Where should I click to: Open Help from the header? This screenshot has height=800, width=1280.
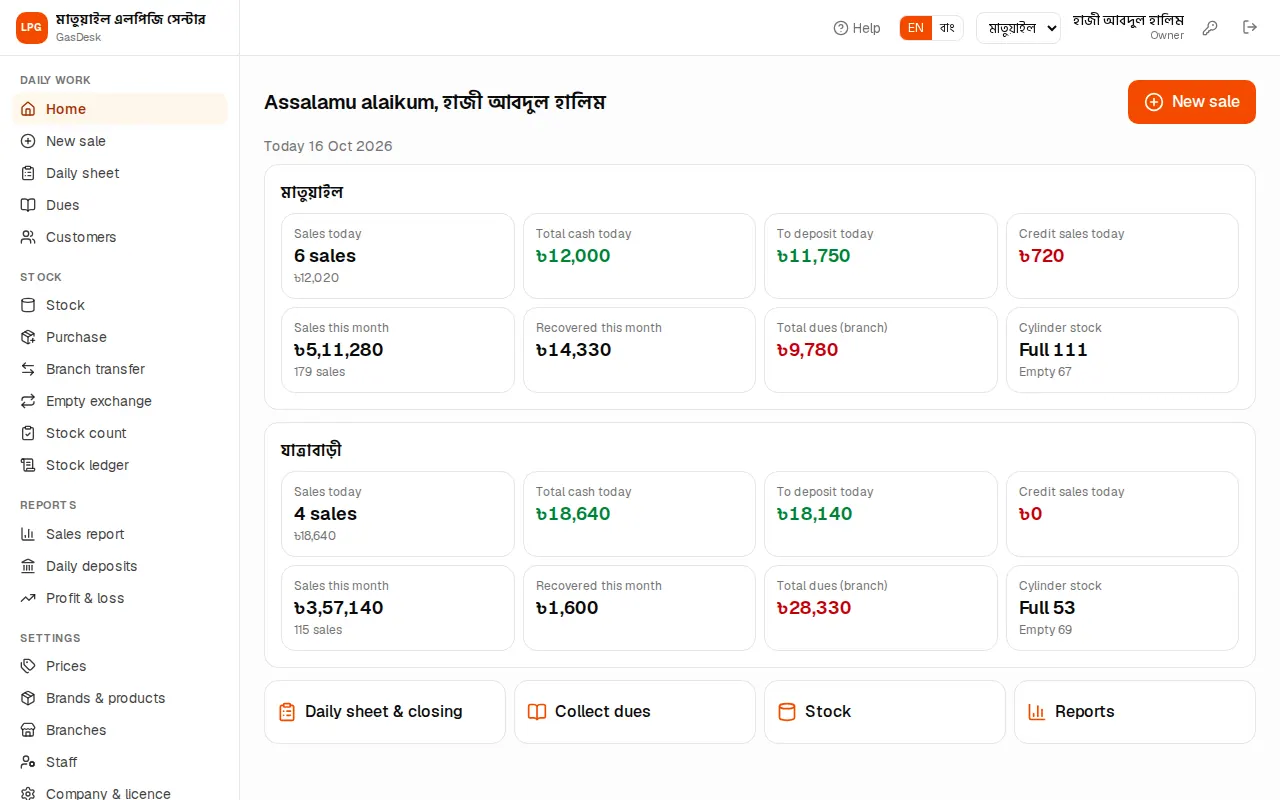point(857,28)
